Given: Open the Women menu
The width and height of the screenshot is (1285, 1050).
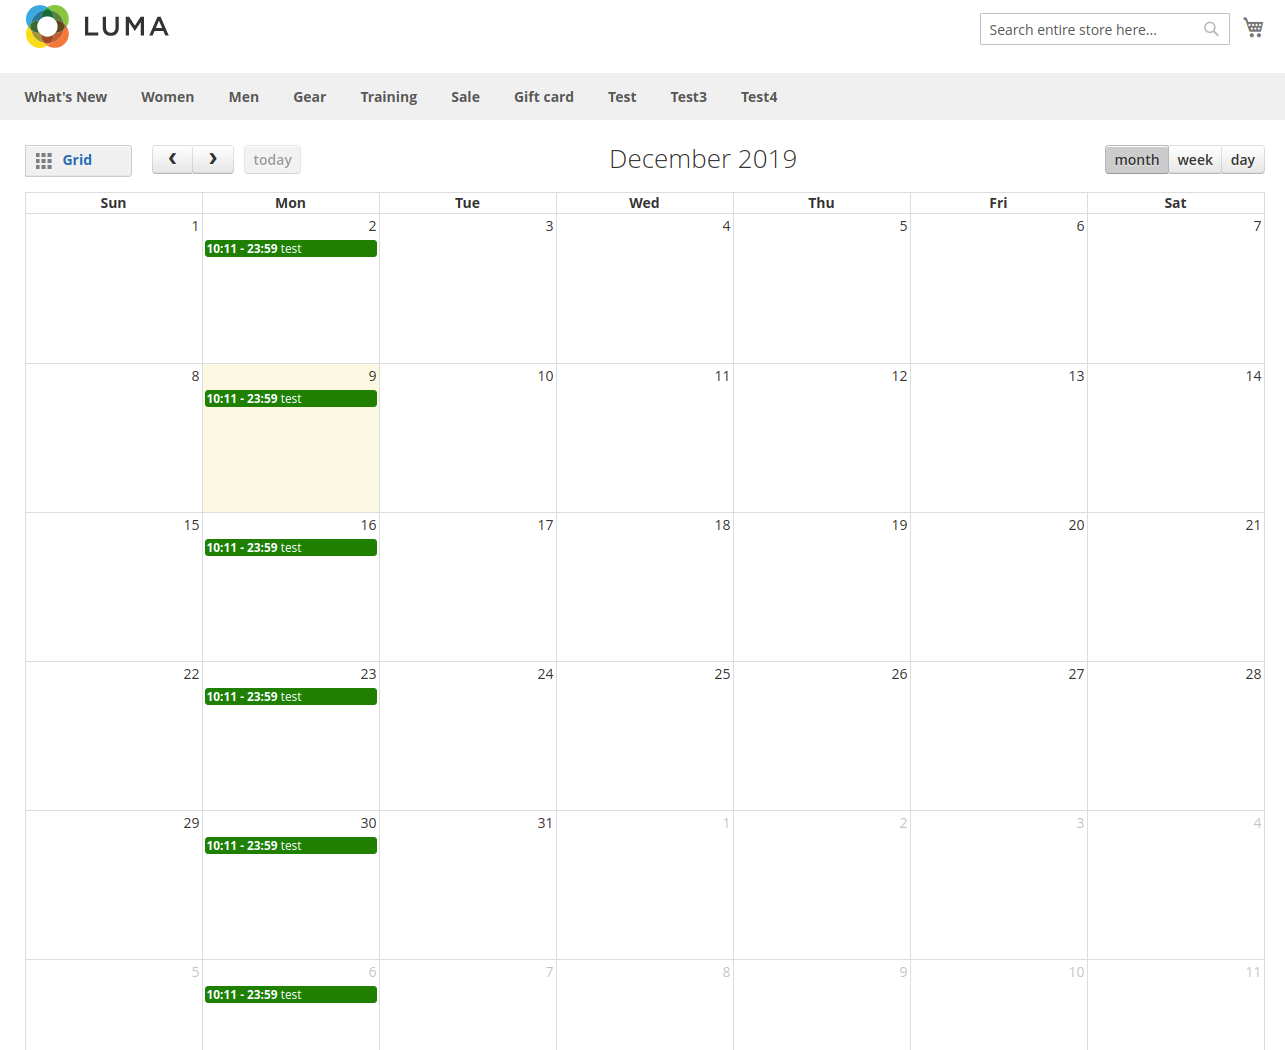Looking at the screenshot, I should pyautogui.click(x=167, y=97).
